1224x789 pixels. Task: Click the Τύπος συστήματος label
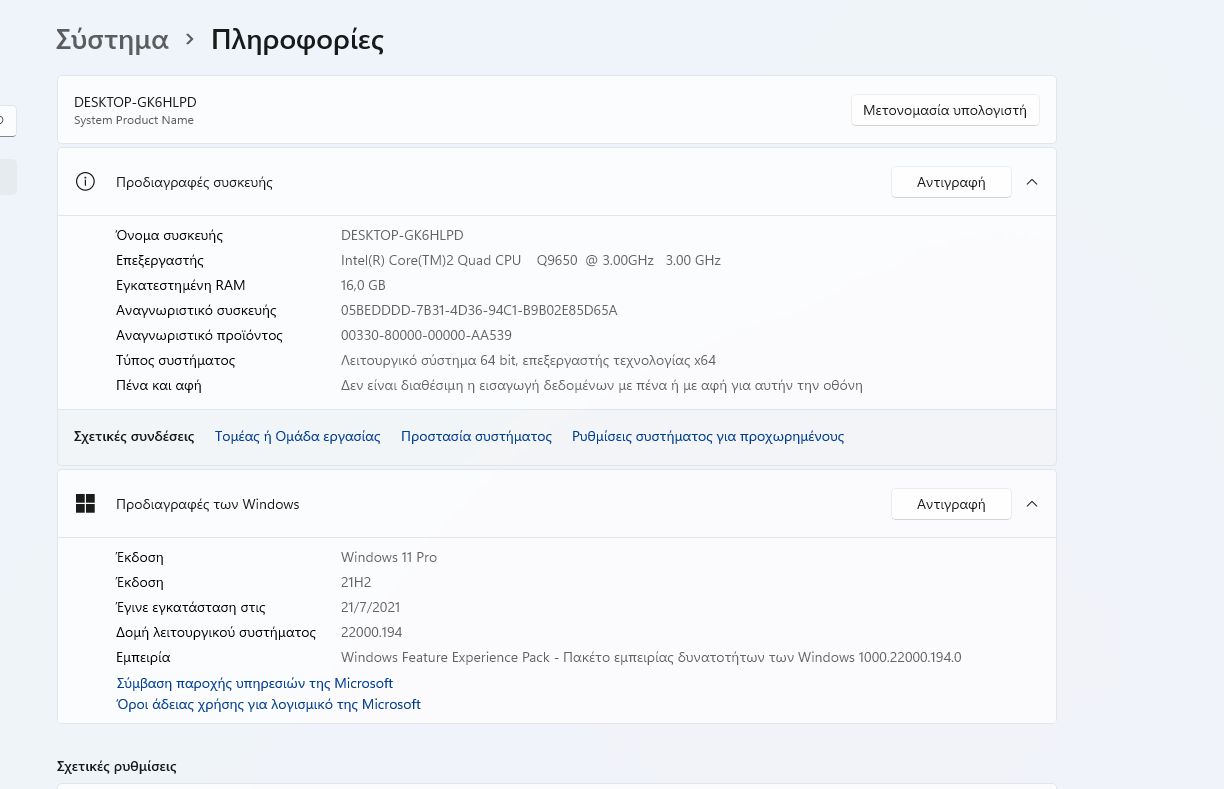(176, 360)
